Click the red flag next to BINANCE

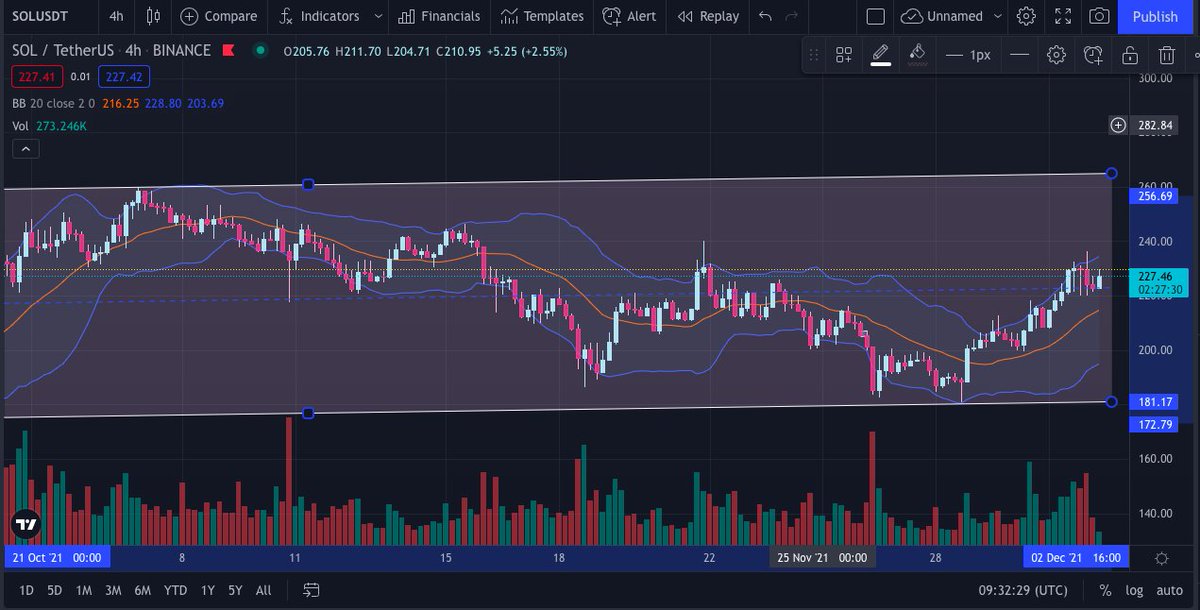(x=228, y=50)
